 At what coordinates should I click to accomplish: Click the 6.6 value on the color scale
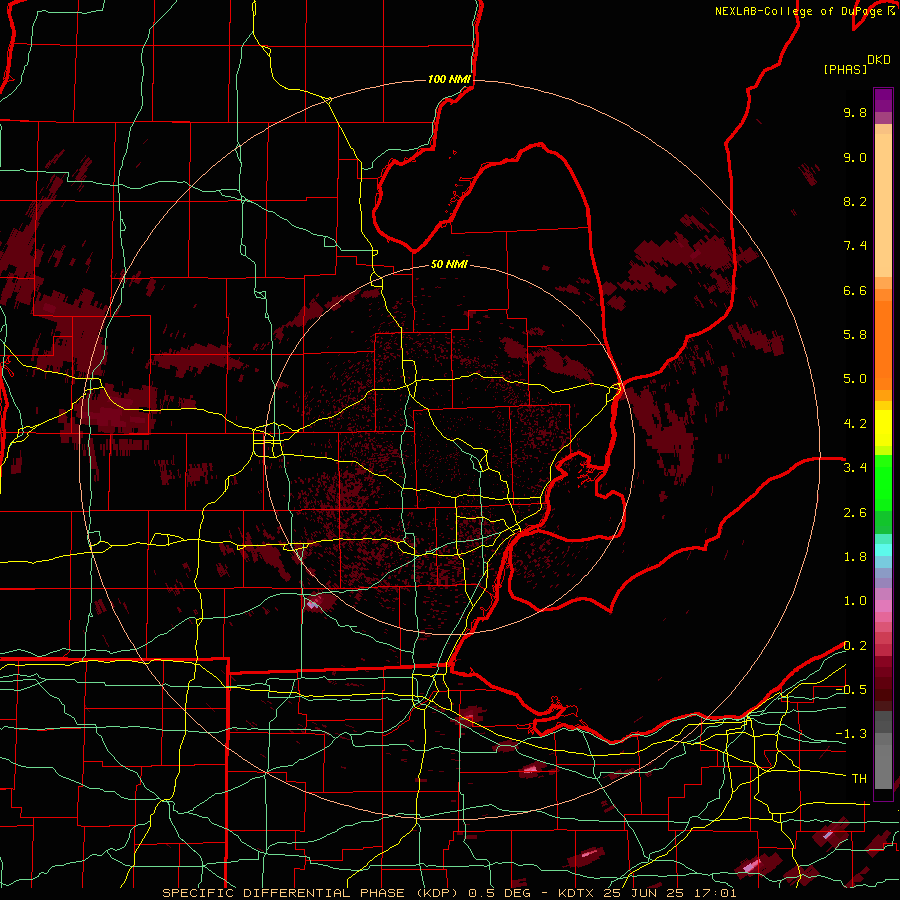855,290
